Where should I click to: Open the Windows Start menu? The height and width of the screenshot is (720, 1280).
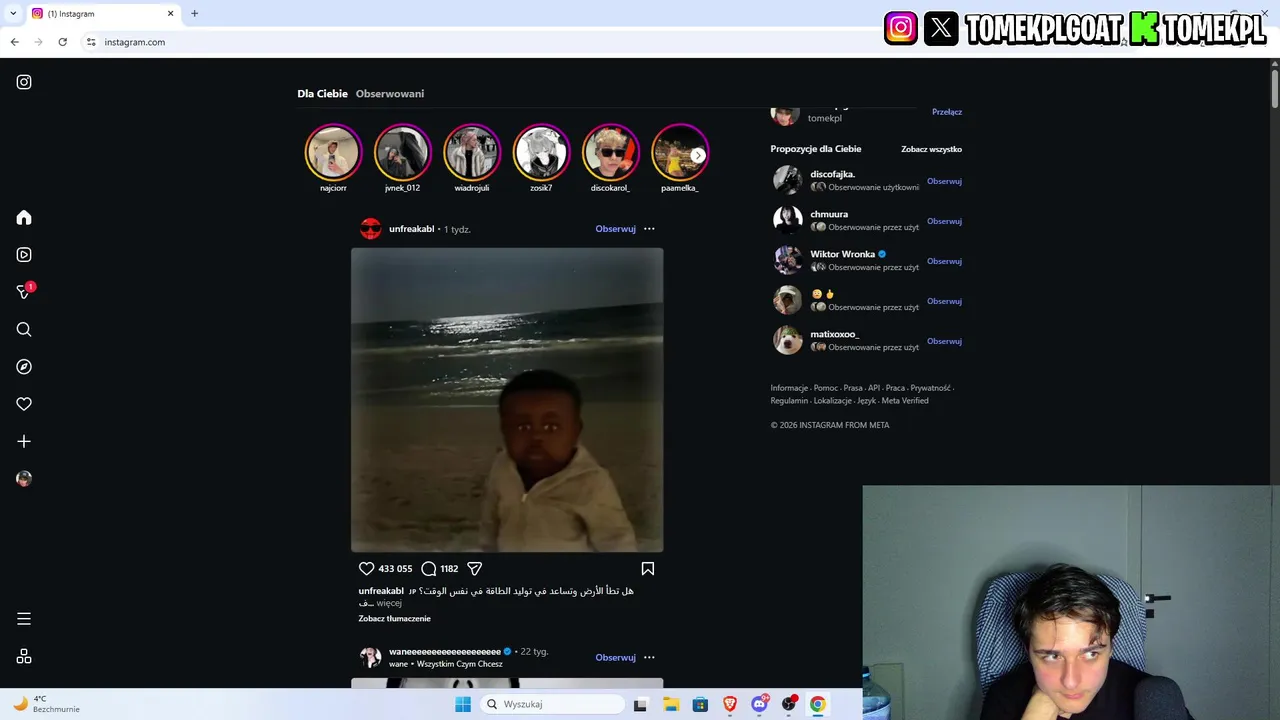click(463, 704)
